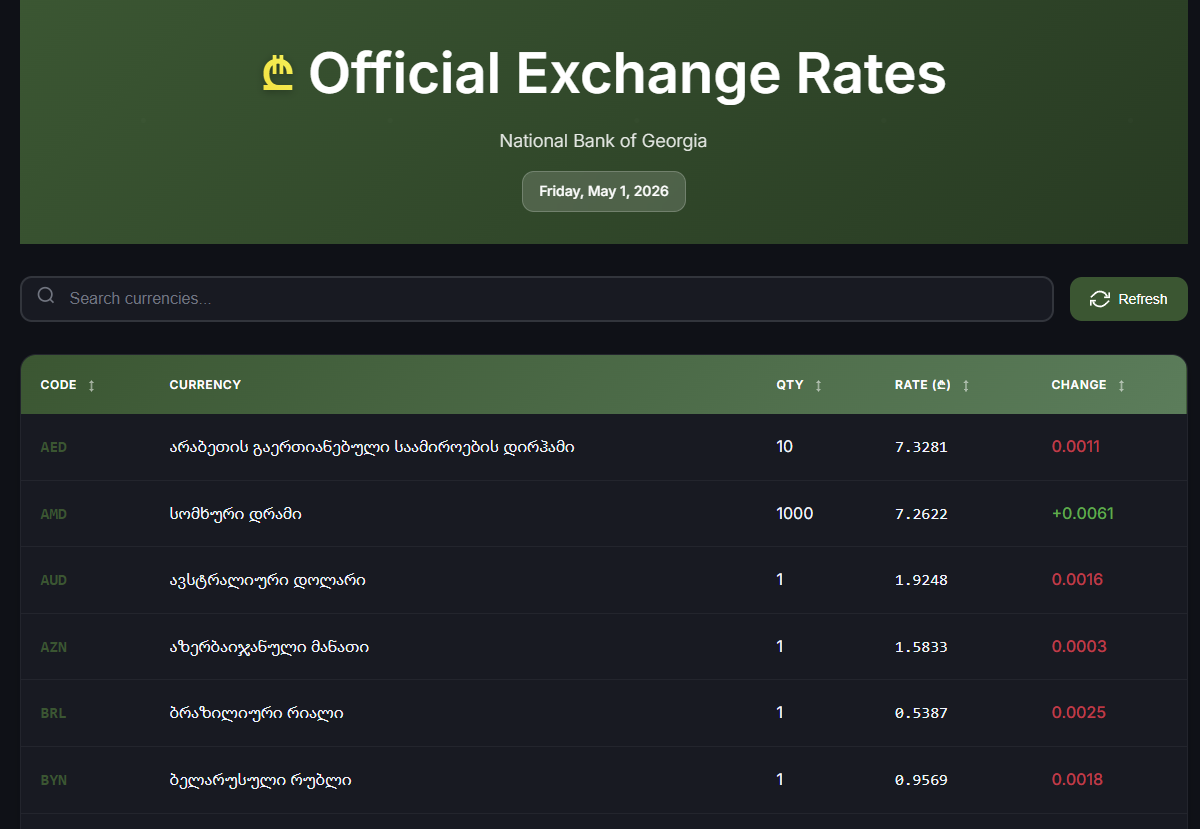Click the National Bank of Georgia subtitle

pyautogui.click(x=603, y=141)
